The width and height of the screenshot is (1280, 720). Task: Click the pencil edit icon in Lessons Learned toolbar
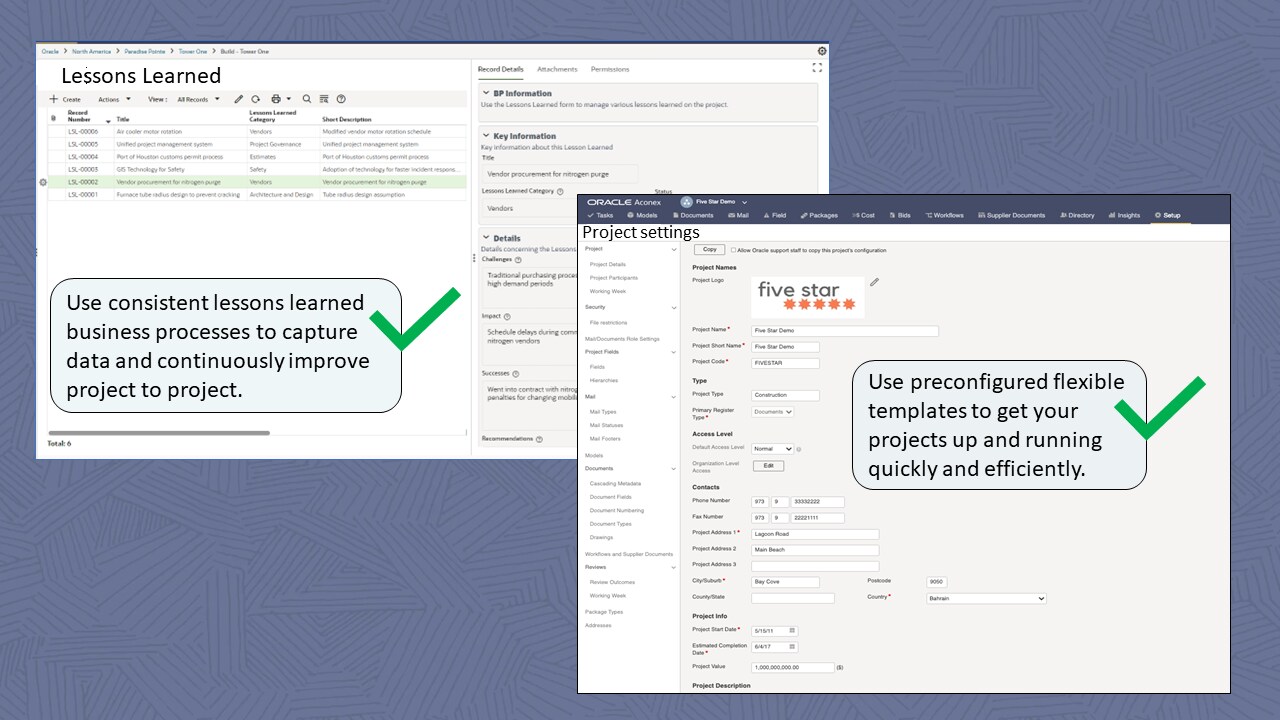(239, 99)
